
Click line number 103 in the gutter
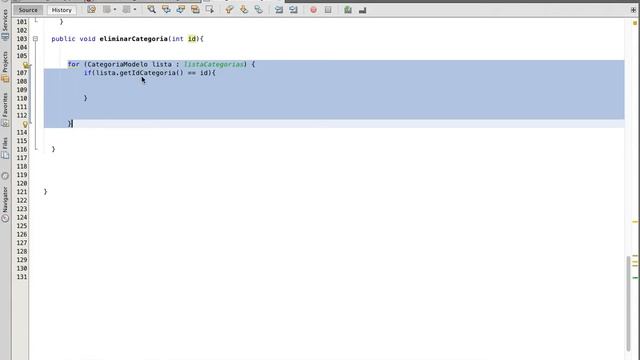click(22, 39)
